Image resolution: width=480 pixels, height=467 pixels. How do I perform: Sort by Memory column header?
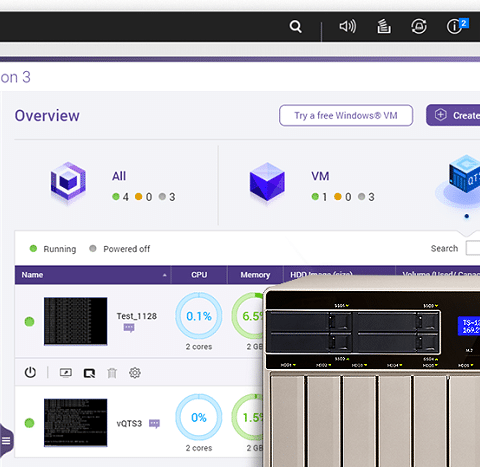255,275
